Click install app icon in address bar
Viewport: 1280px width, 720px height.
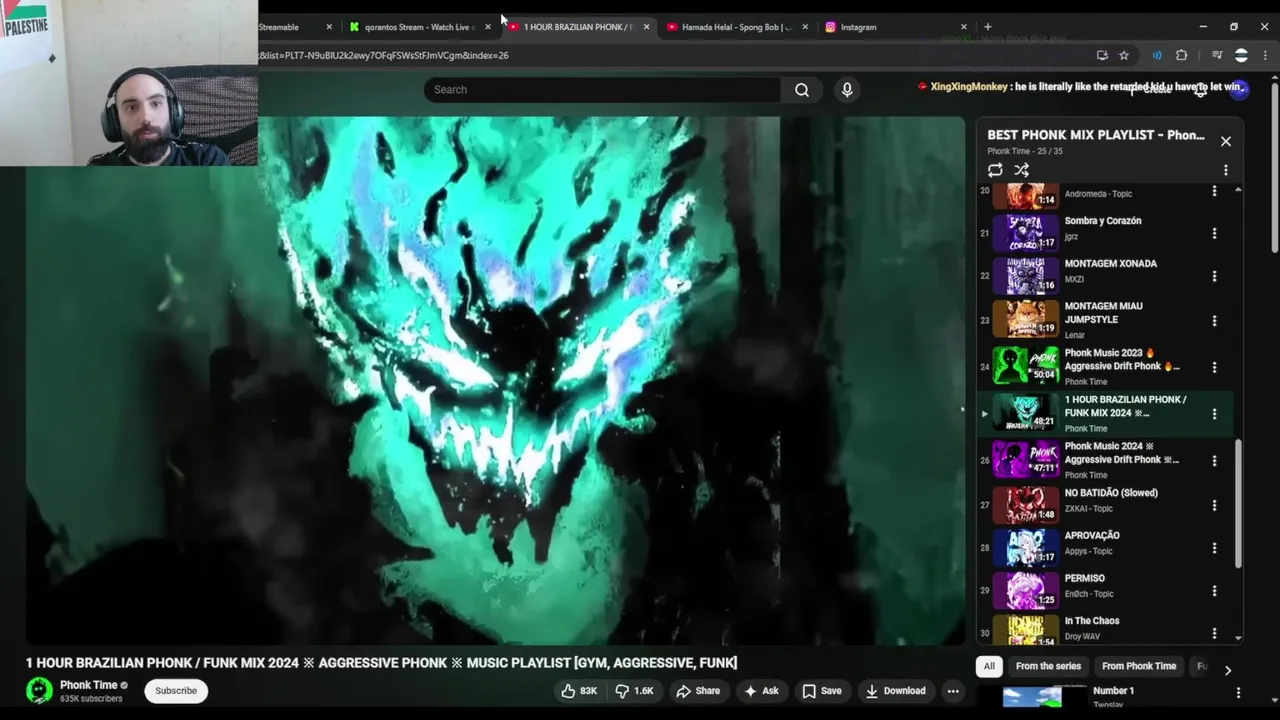coord(1102,55)
